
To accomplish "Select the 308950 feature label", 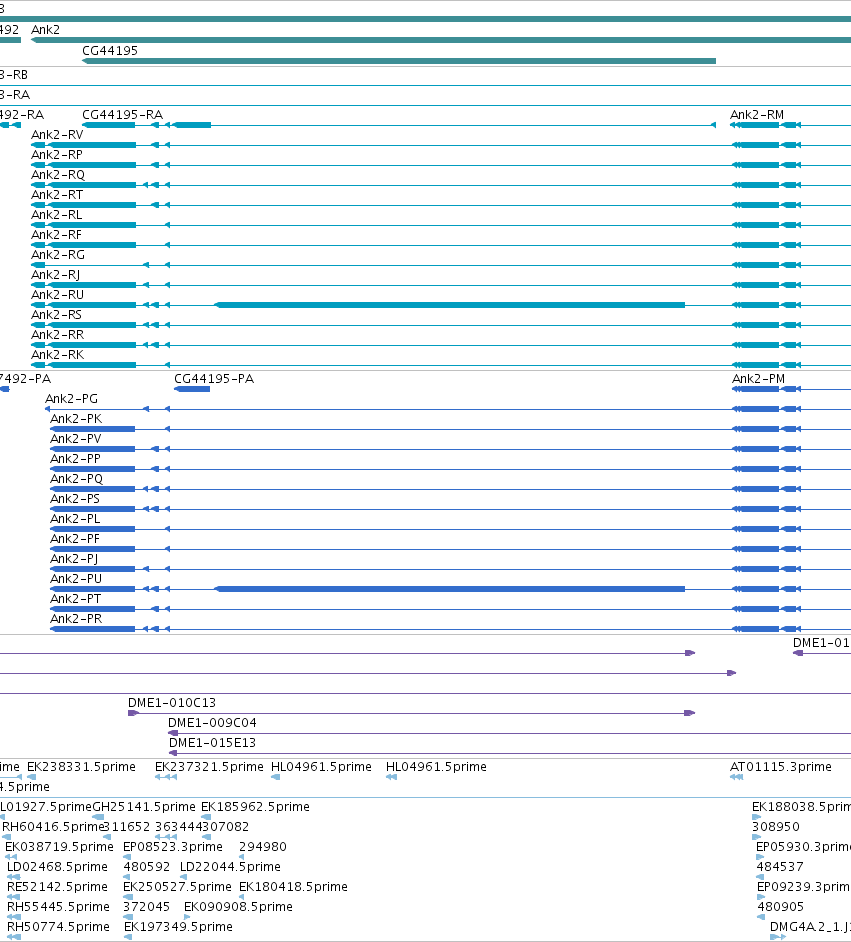I will (x=775, y=827).
